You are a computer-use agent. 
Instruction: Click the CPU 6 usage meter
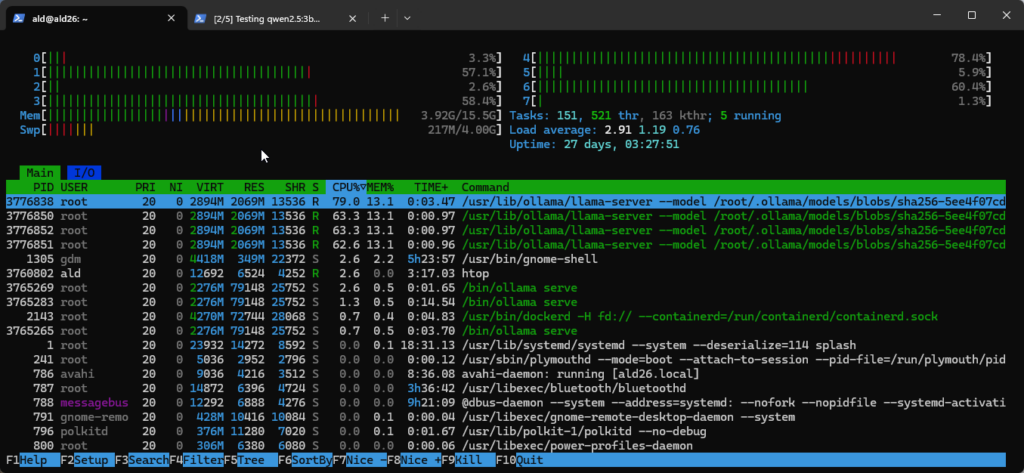pyautogui.click(x=757, y=86)
